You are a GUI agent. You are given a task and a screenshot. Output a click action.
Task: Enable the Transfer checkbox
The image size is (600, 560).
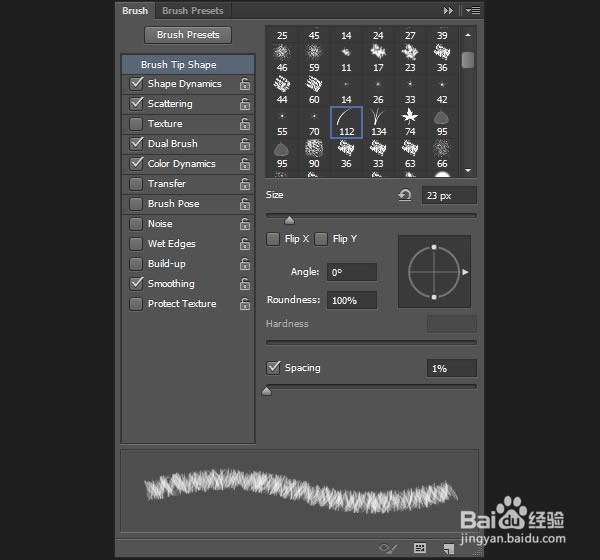coord(136,184)
